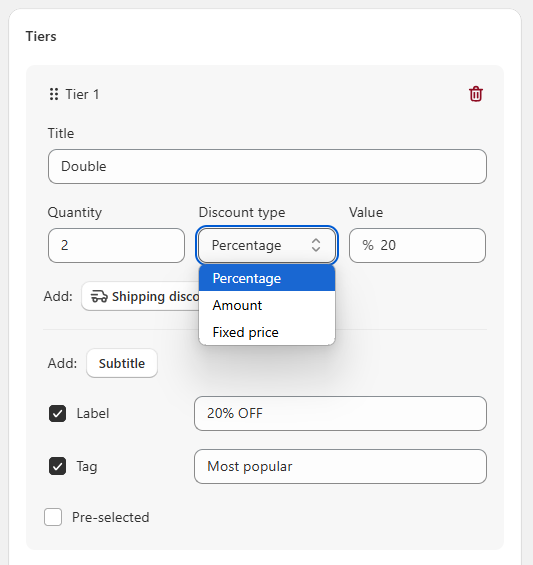Click the Discount type field label

242,213
